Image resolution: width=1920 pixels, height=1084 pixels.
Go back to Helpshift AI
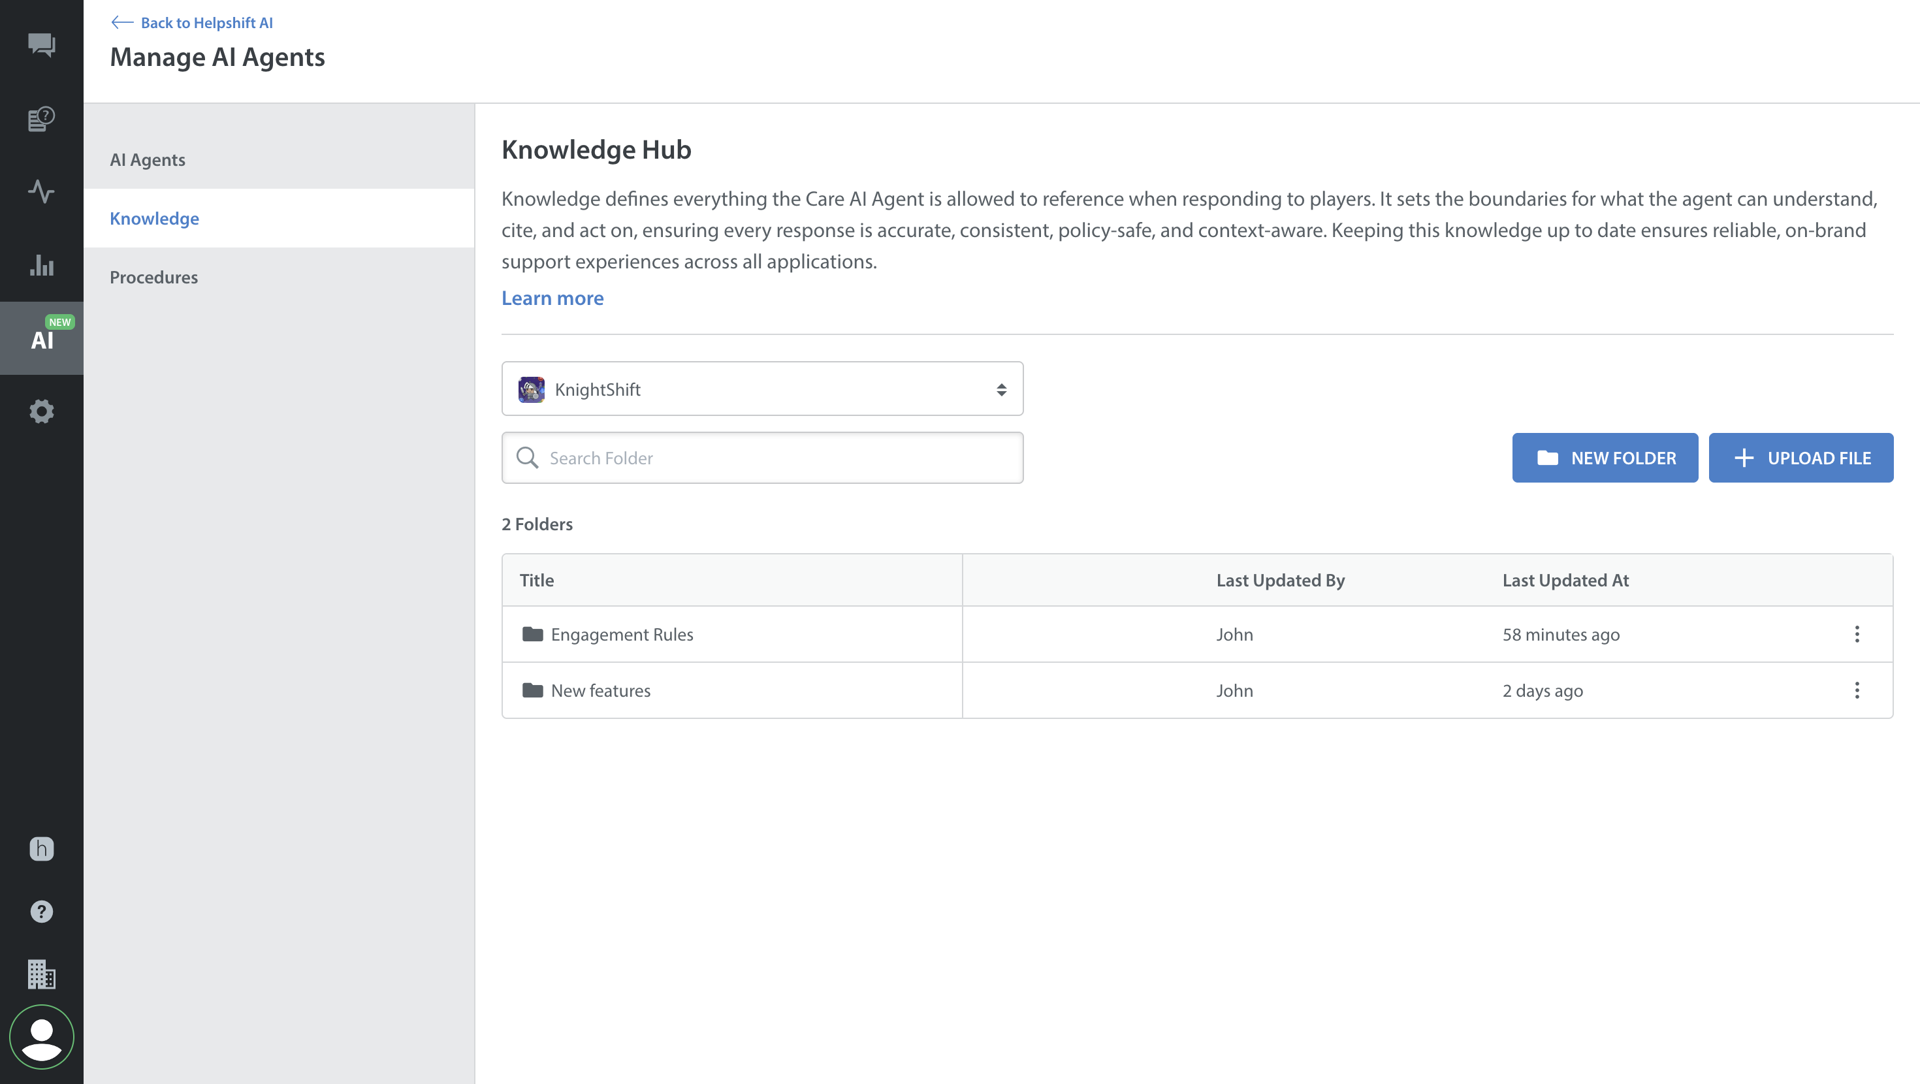pyautogui.click(x=192, y=22)
